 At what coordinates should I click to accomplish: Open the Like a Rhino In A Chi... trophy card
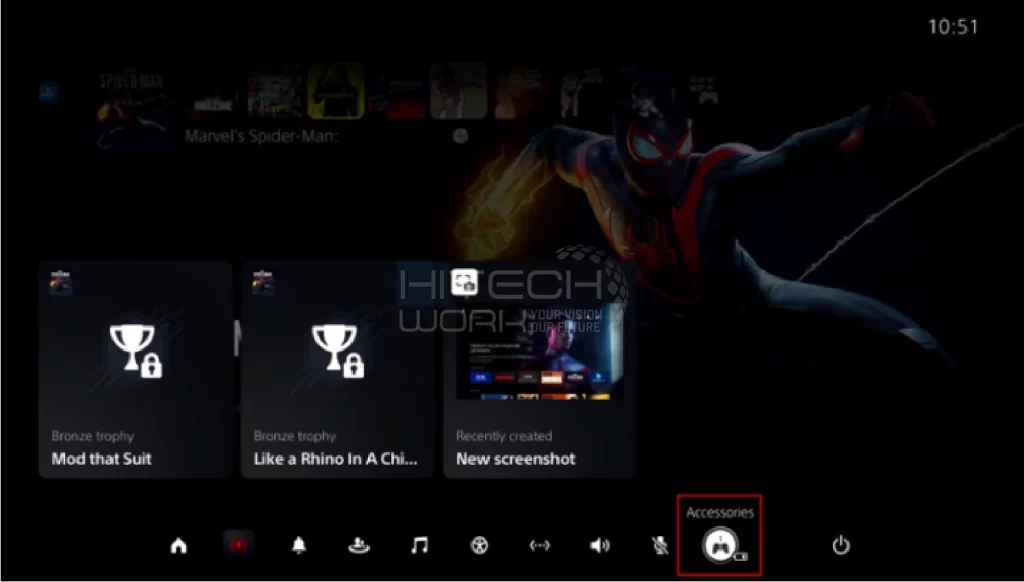pos(338,370)
